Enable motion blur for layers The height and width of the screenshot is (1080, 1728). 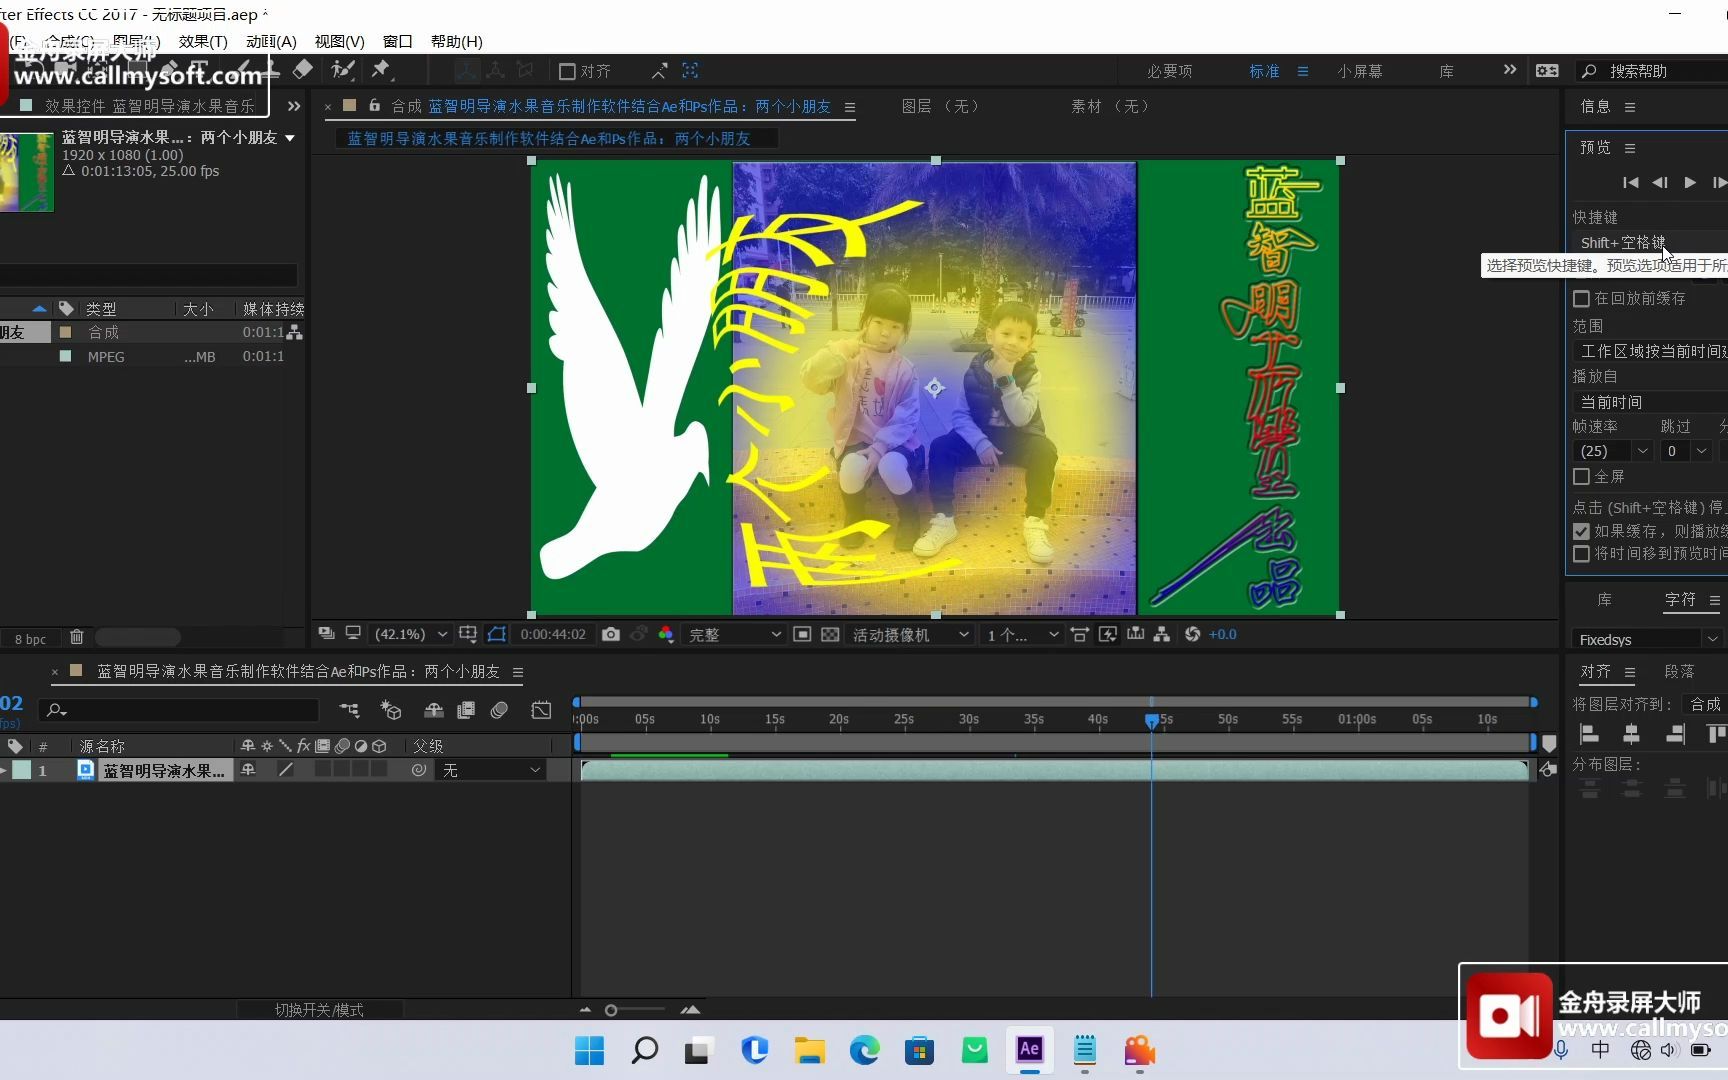[500, 710]
